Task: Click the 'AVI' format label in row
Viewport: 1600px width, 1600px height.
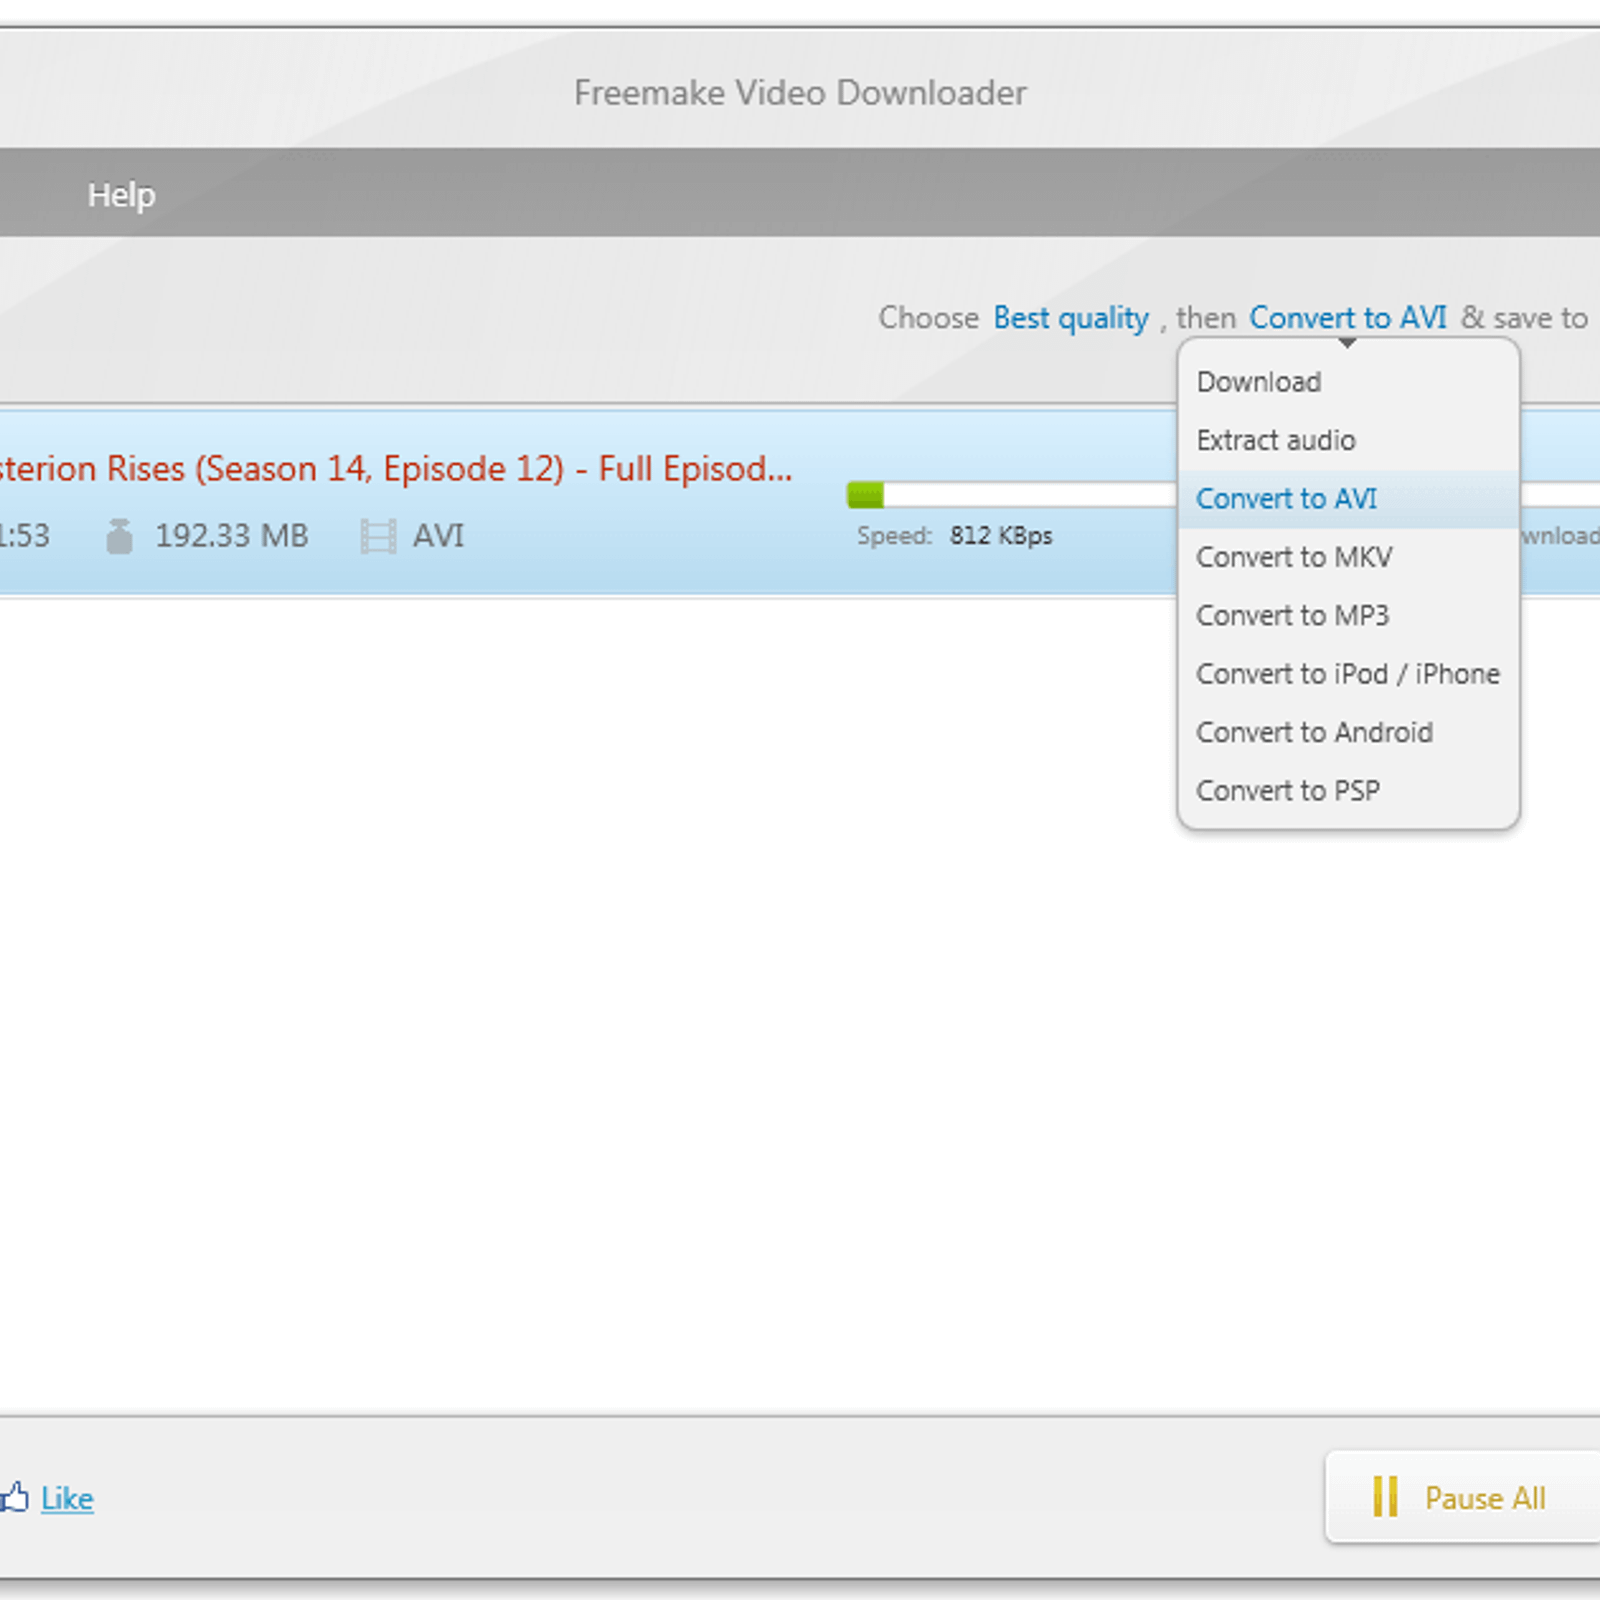Action: 438,536
